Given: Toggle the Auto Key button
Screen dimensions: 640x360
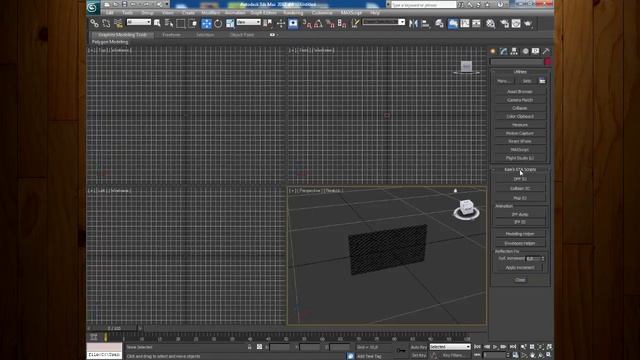Looking at the screenshot, I should (x=418, y=347).
